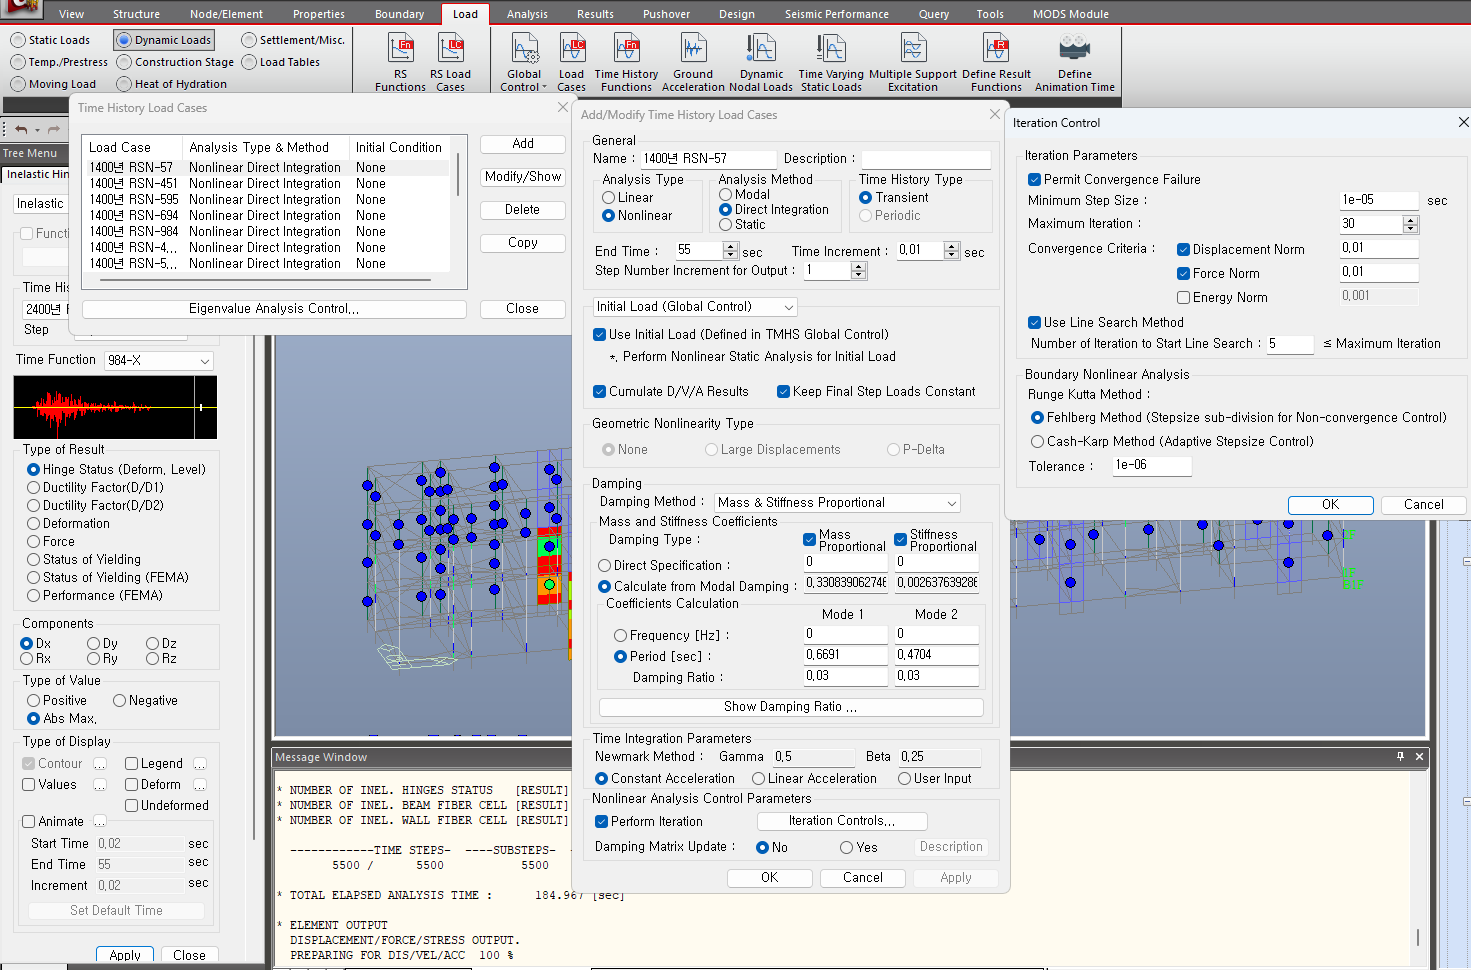Select Construction Stage radio option
This screenshot has height=970, width=1471.
[x=124, y=62]
